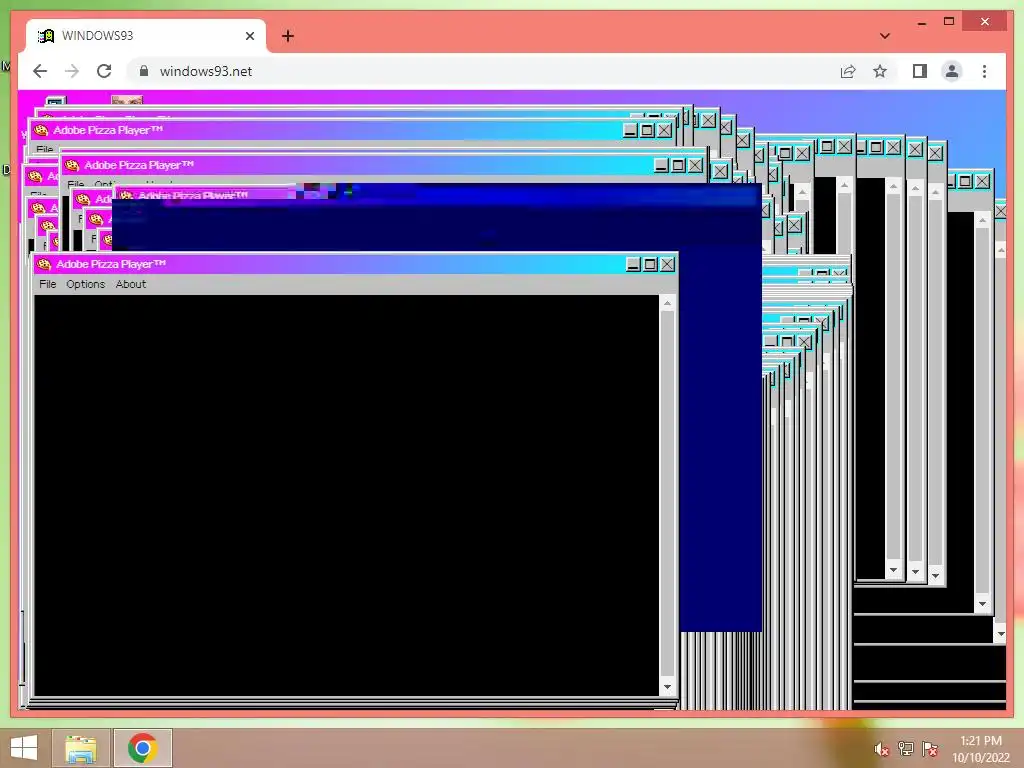
Task: Share this page icon
Action: (848, 71)
